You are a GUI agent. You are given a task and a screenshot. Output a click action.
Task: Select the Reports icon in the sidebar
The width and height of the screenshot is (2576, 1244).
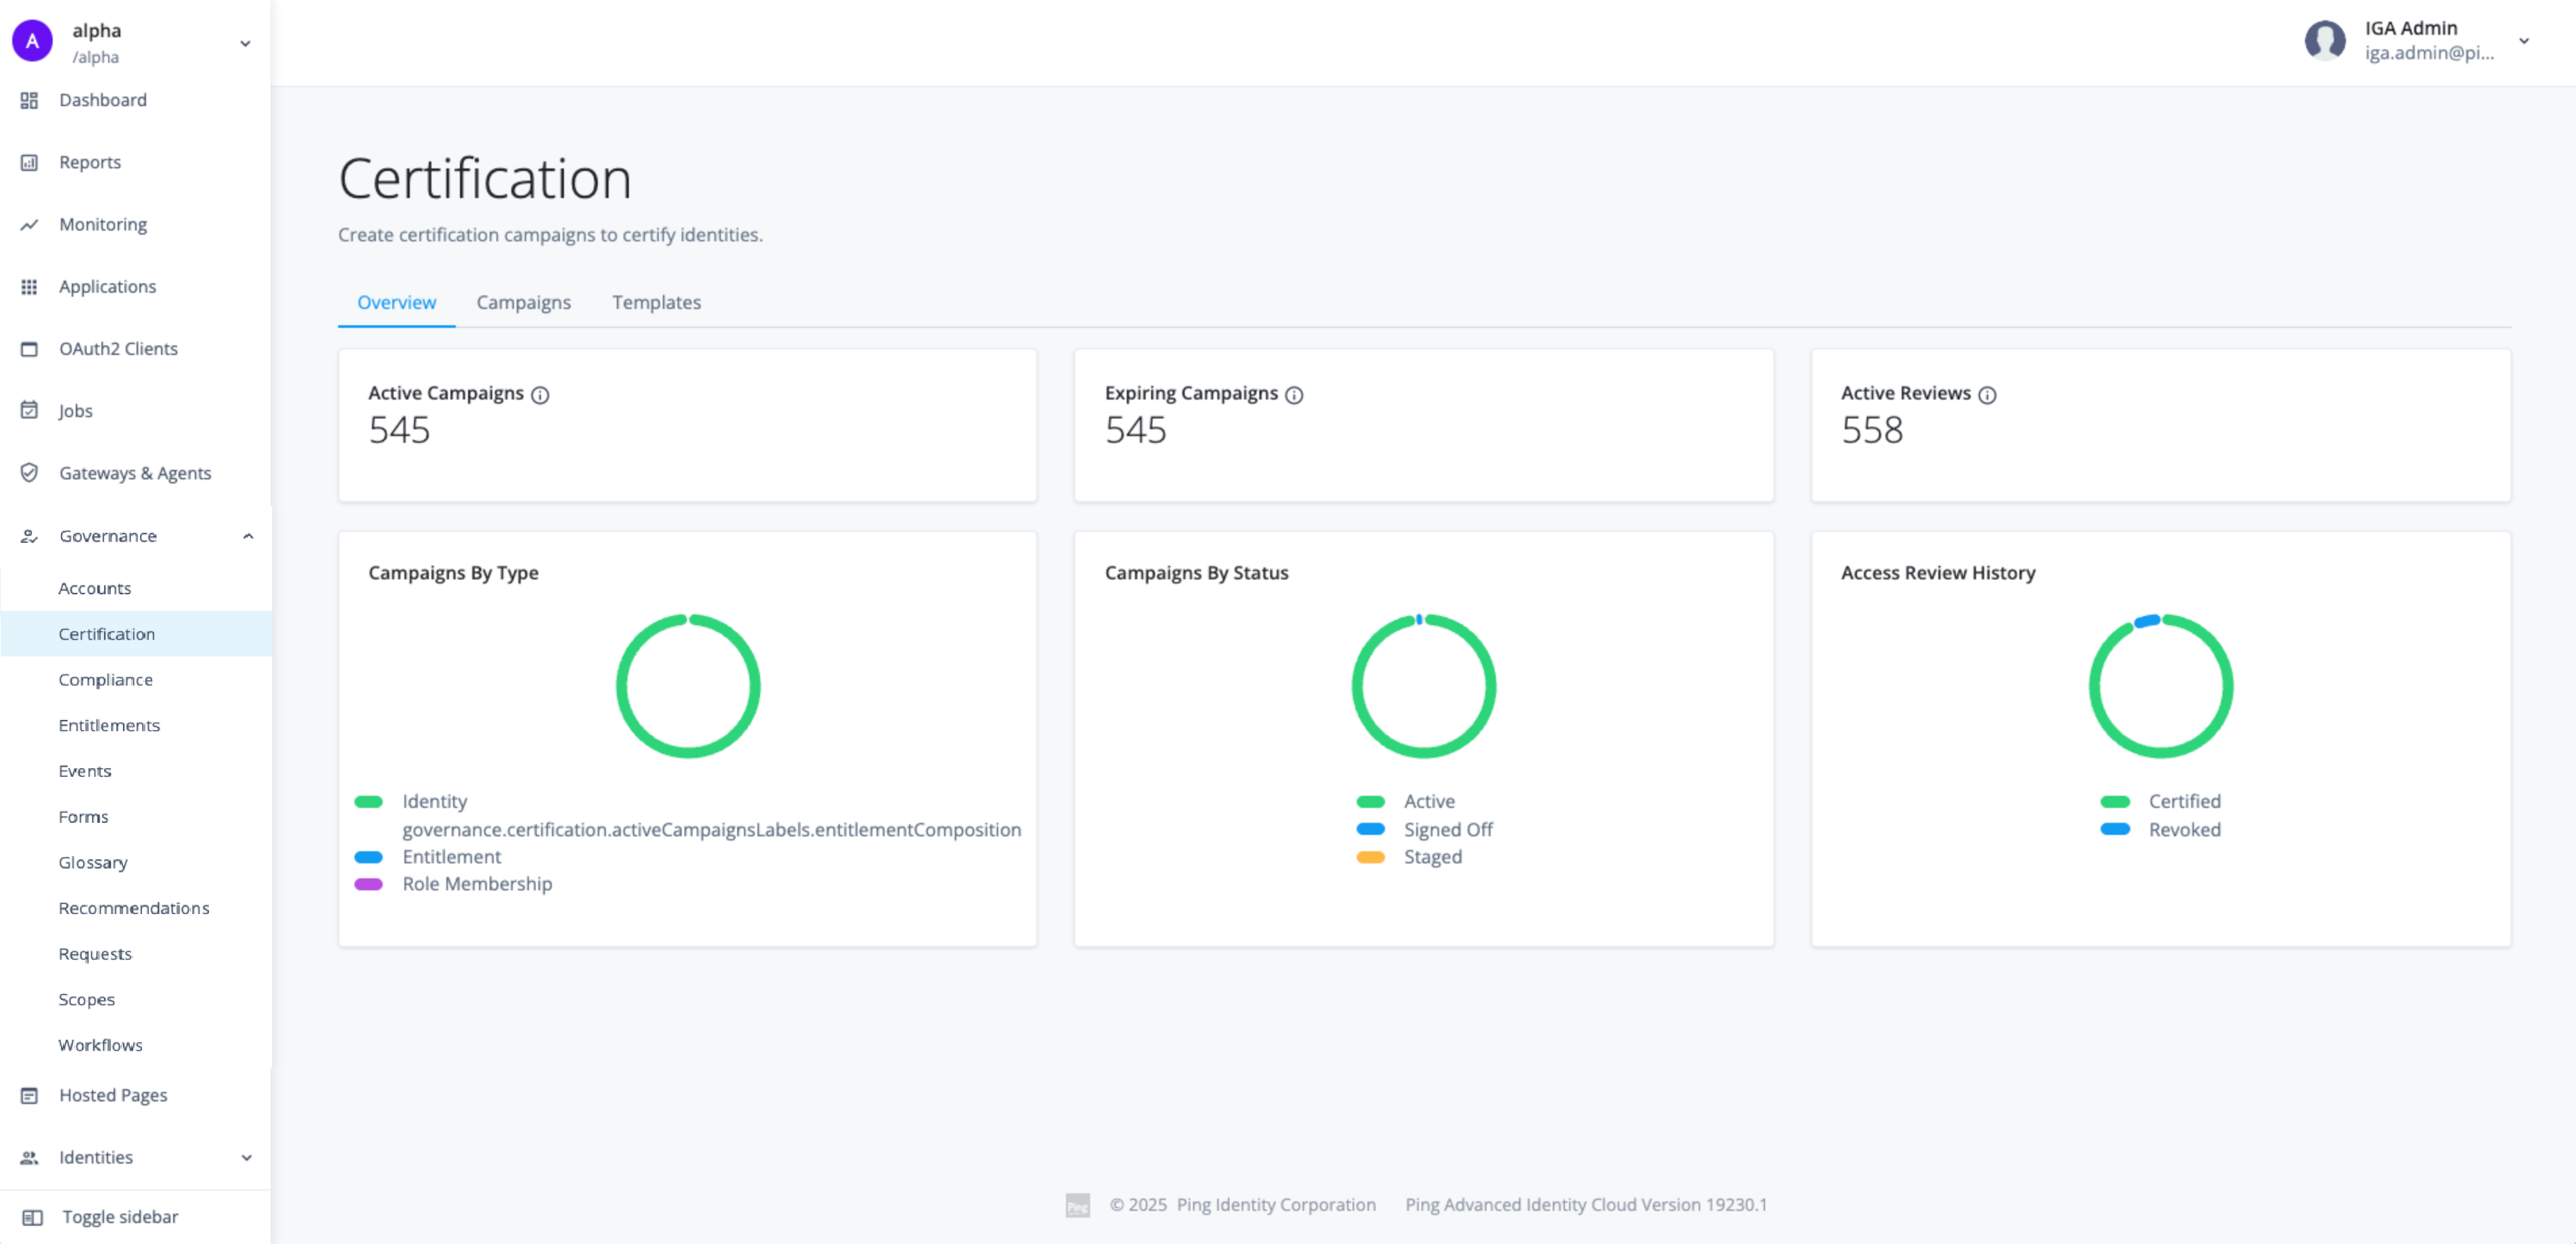pos(29,162)
